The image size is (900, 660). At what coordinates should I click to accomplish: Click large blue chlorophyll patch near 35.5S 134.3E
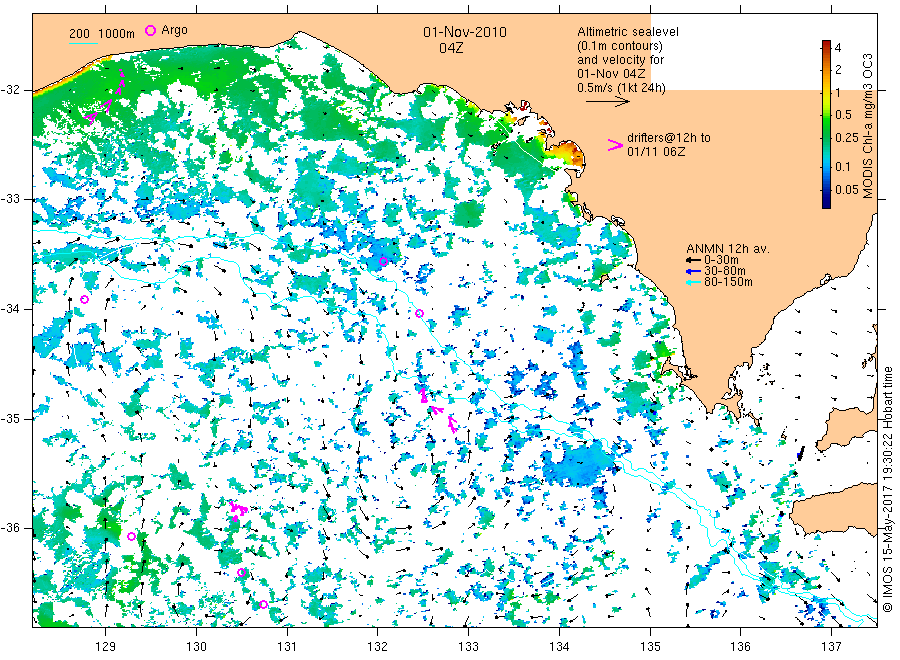coord(580,465)
